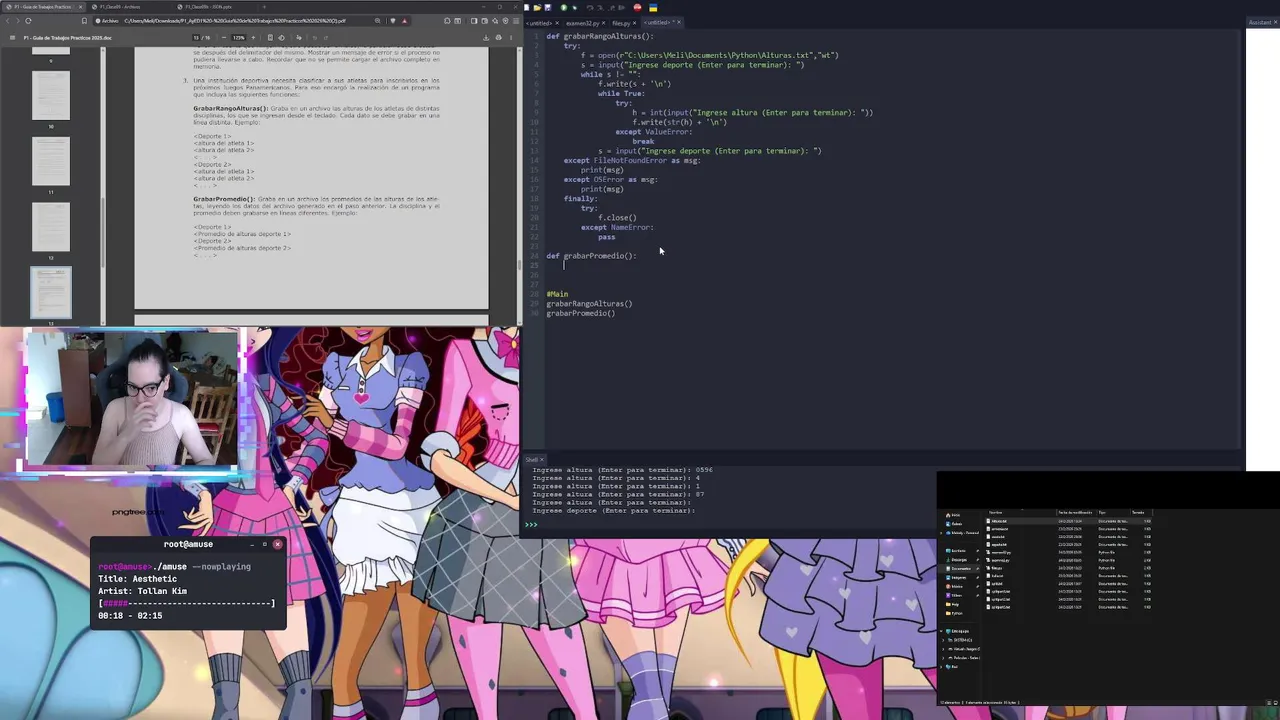Open Descargas in File Explorer sidebar
Viewport: 1280px width, 720px height.
coord(960,560)
